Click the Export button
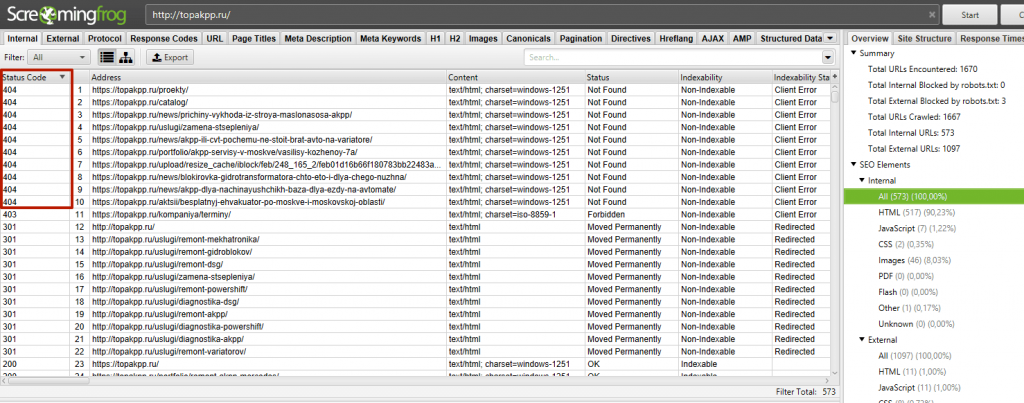The image size is (1024, 403). click(169, 57)
